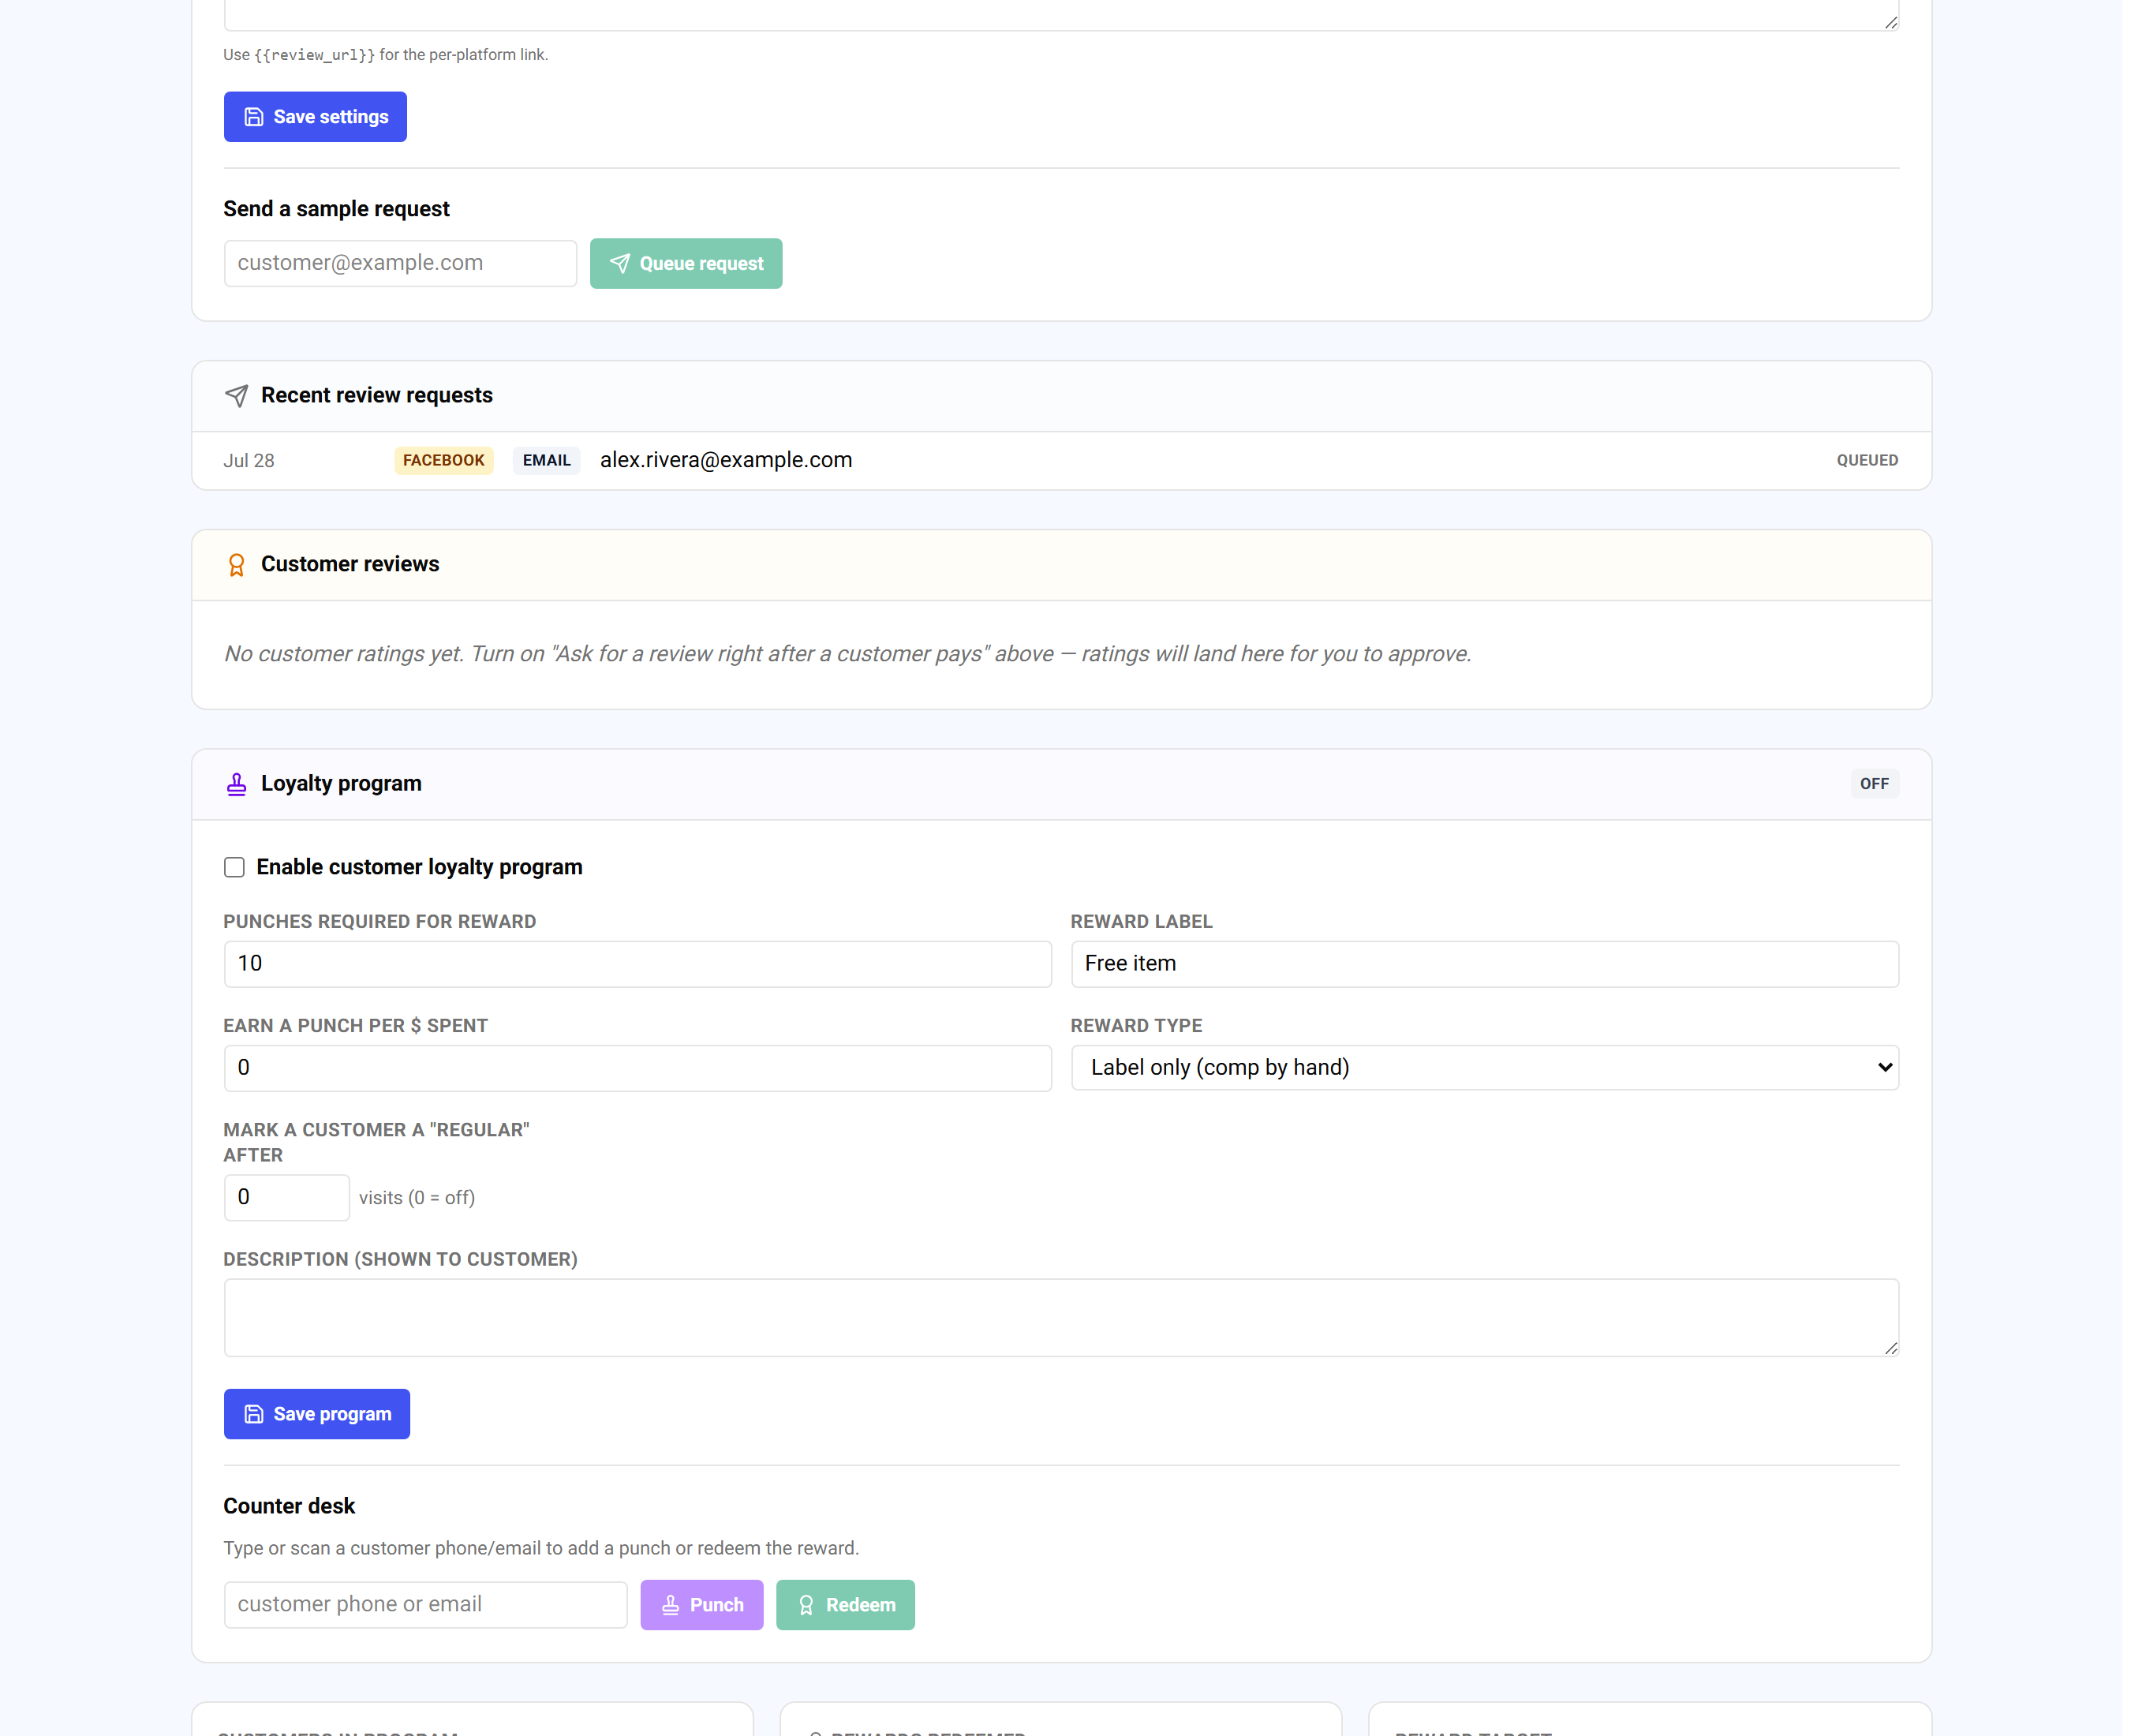
Task: Click the paper plane icon beside Recent review requests
Action: [x=236, y=396]
